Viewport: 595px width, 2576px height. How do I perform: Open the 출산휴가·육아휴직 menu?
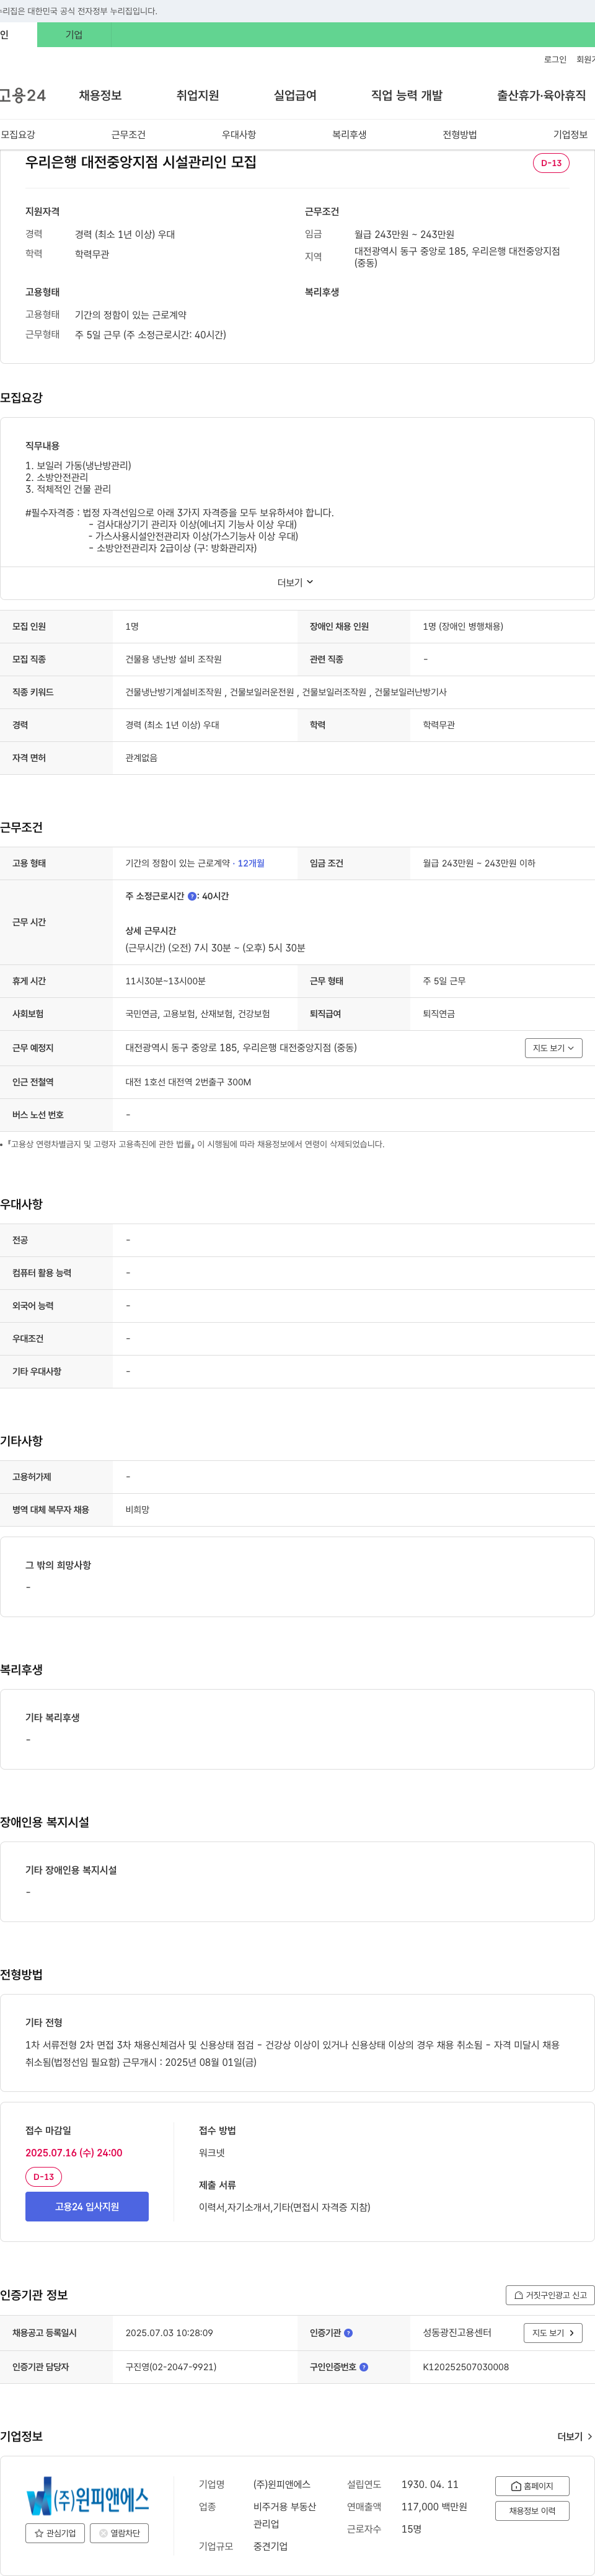click(541, 96)
